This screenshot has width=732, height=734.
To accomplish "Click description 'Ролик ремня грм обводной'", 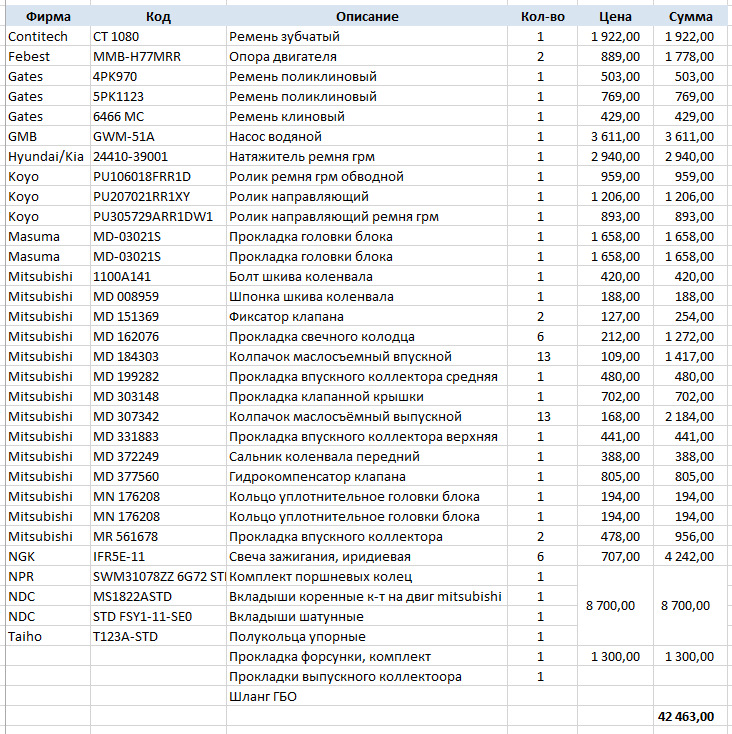I will [367, 176].
